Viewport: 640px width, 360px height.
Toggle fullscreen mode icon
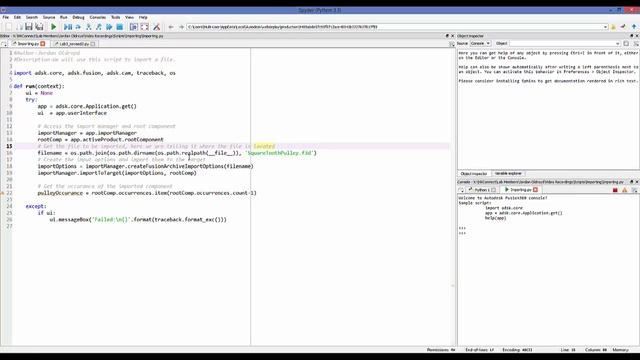pyautogui.click(x=144, y=27)
